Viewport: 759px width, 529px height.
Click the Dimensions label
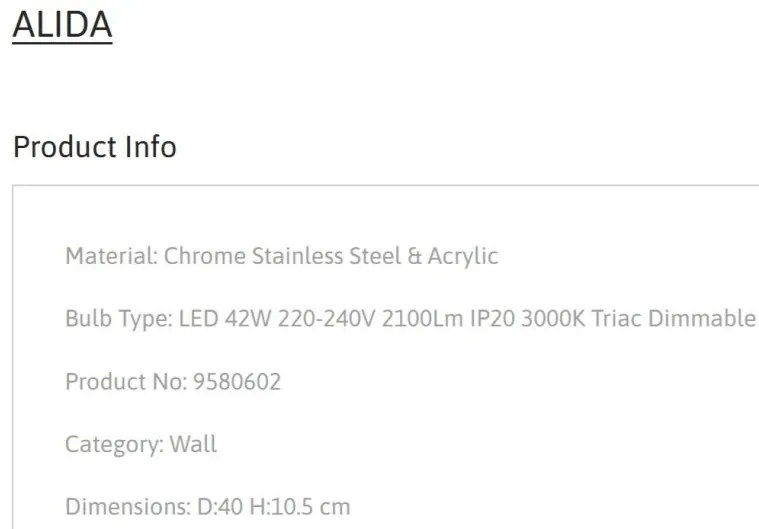click(128, 507)
